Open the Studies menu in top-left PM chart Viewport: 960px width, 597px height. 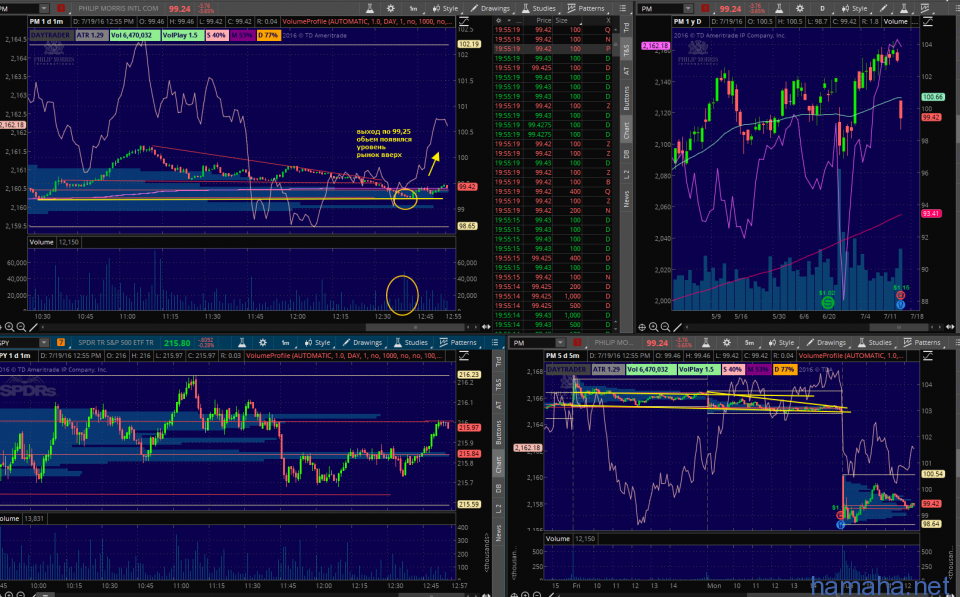pyautogui.click(x=538, y=9)
